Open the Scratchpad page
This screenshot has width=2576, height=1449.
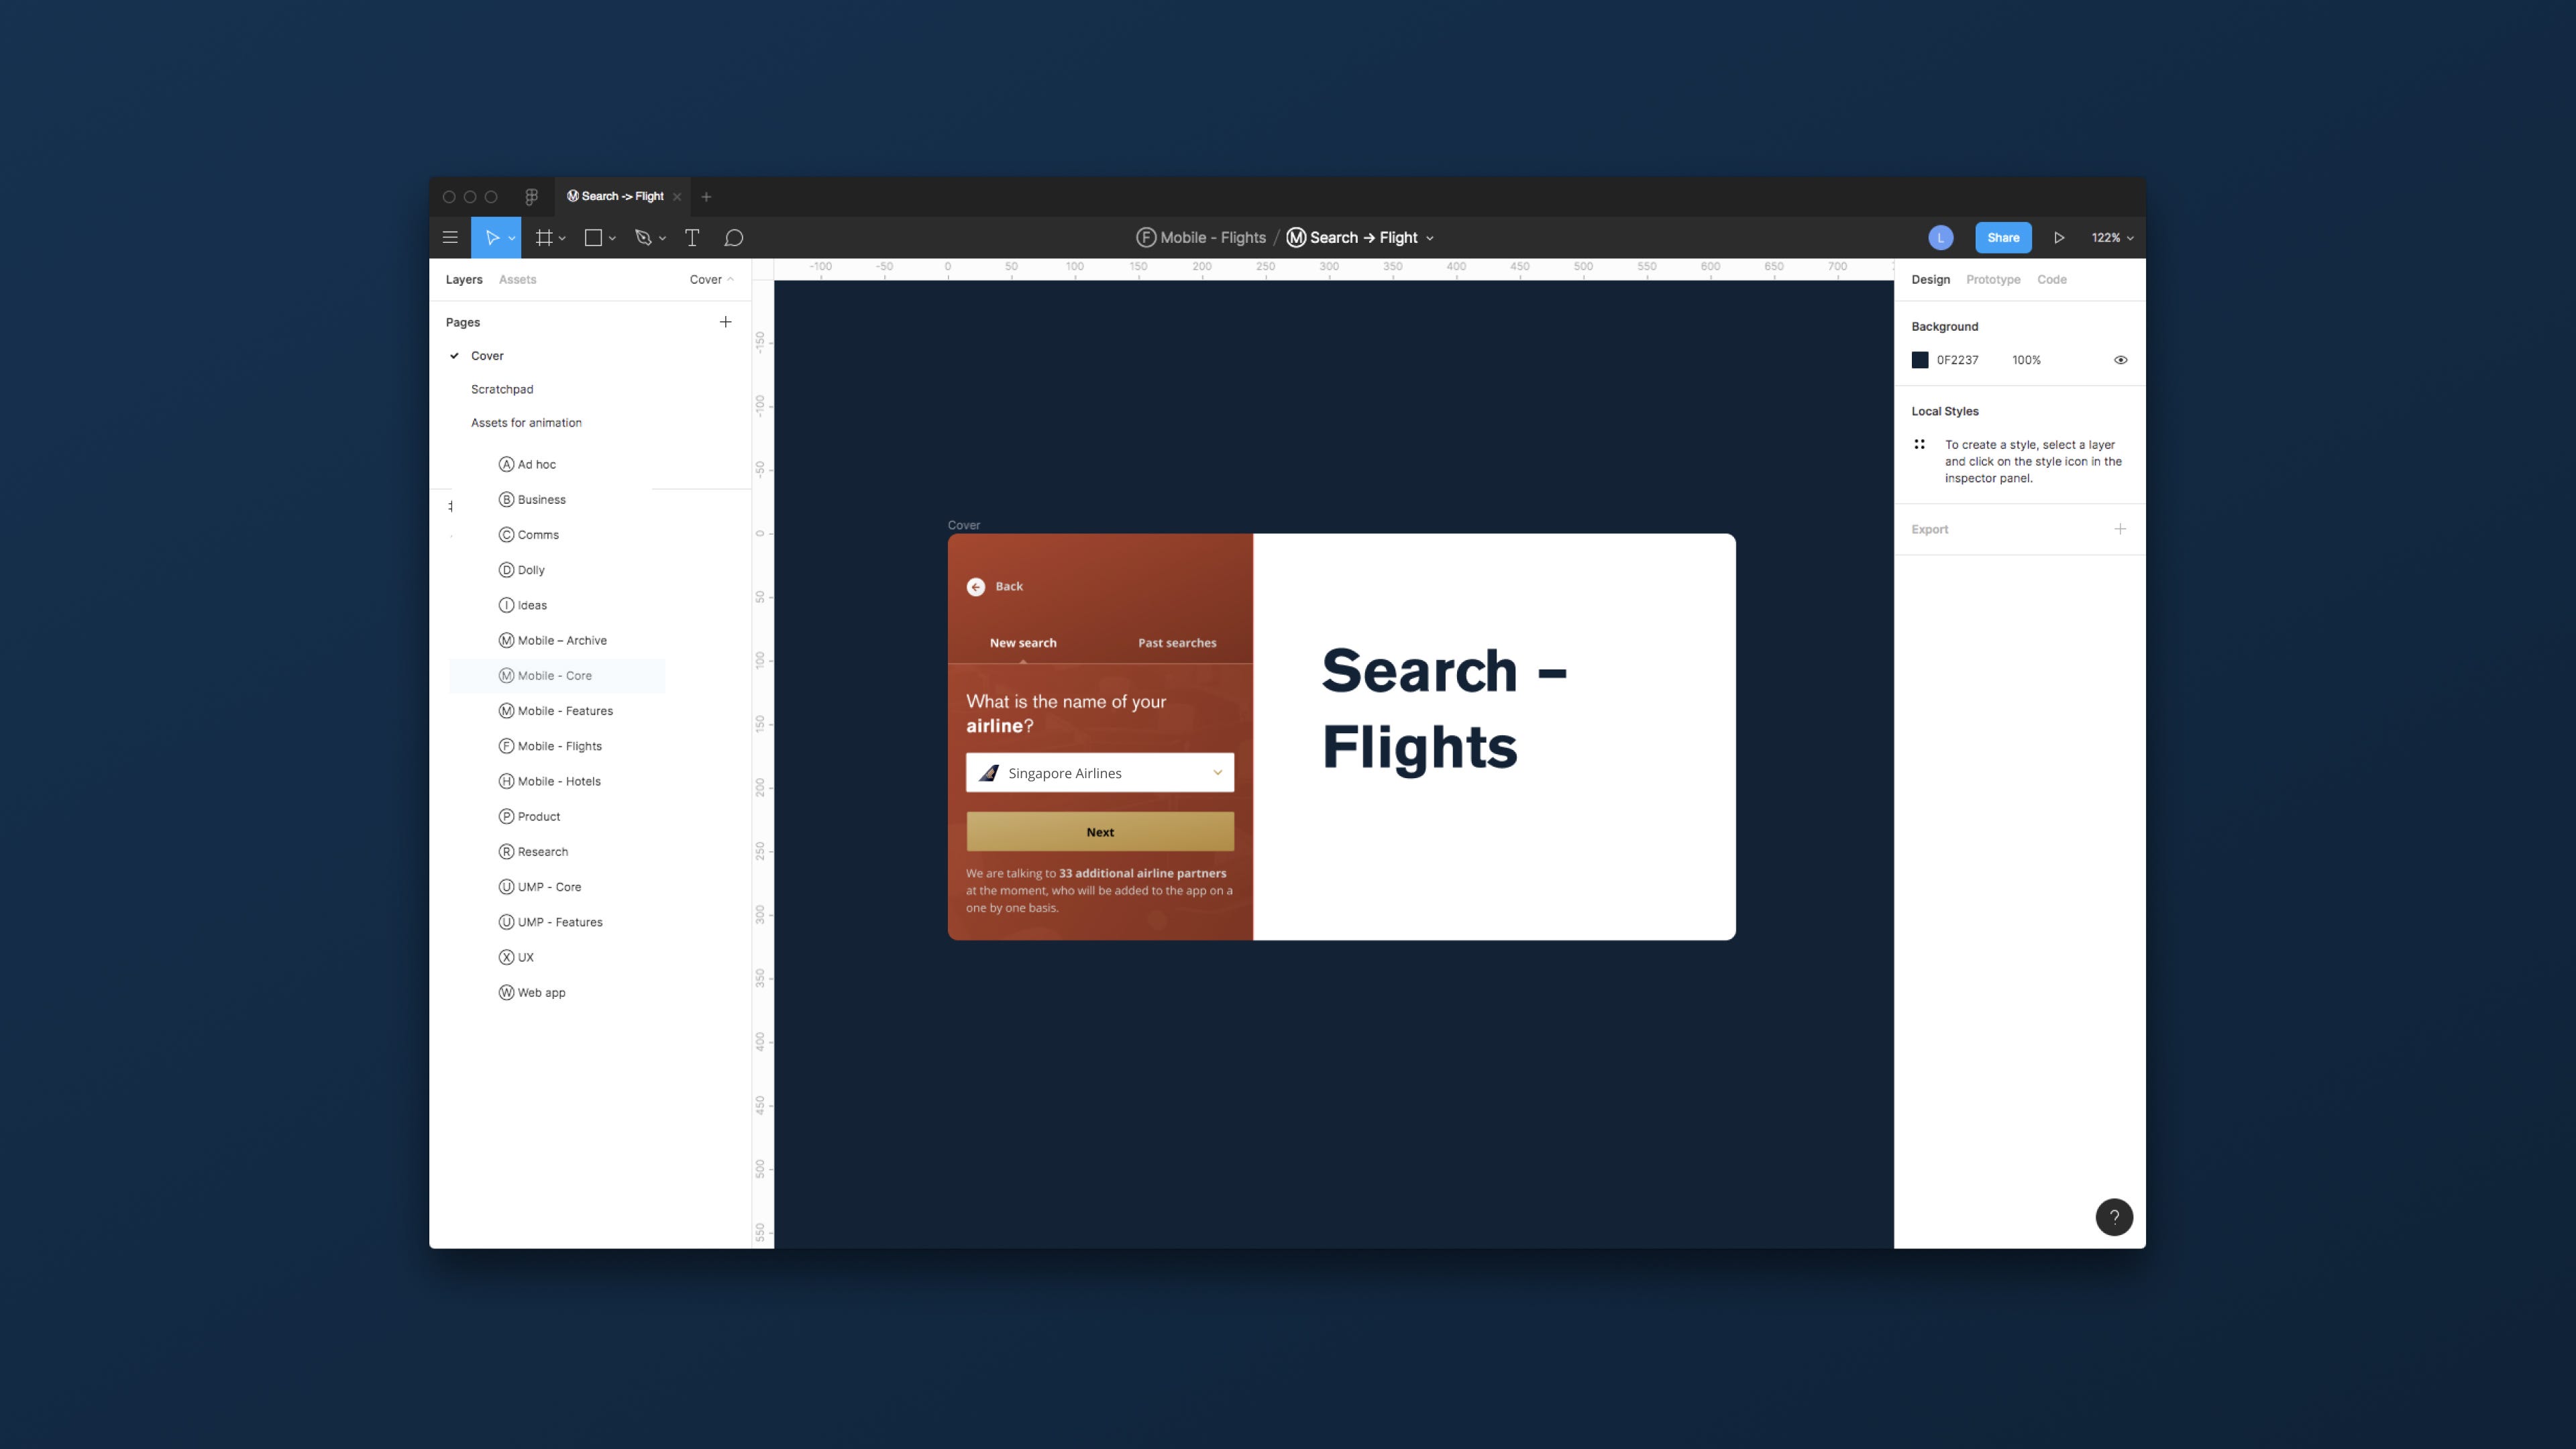[x=502, y=389]
